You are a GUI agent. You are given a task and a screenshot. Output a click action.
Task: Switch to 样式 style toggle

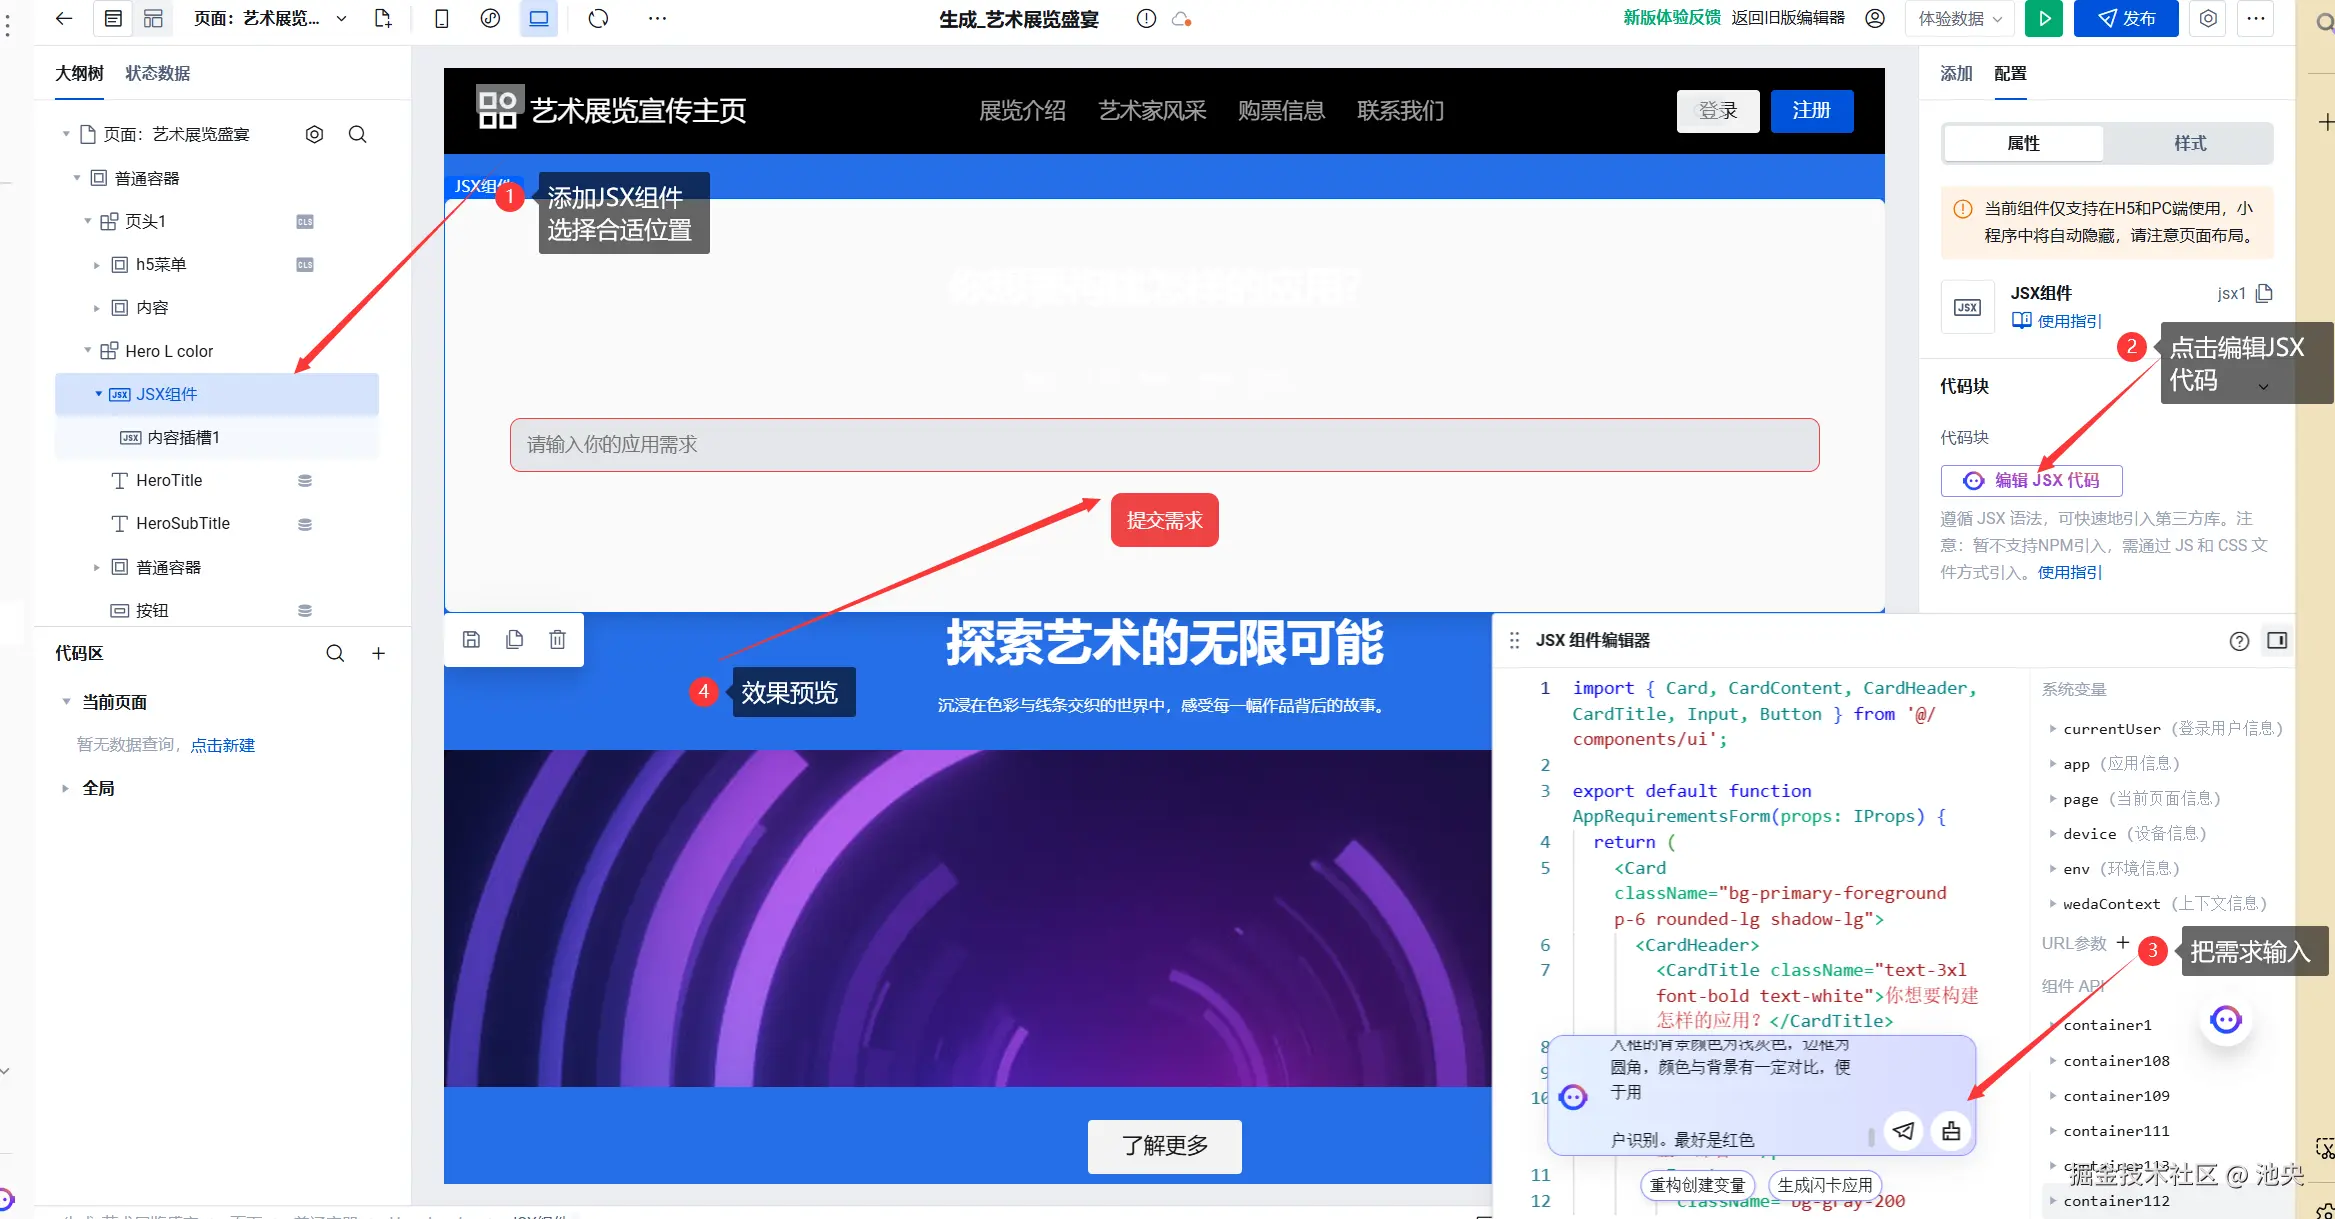pyautogui.click(x=2189, y=143)
